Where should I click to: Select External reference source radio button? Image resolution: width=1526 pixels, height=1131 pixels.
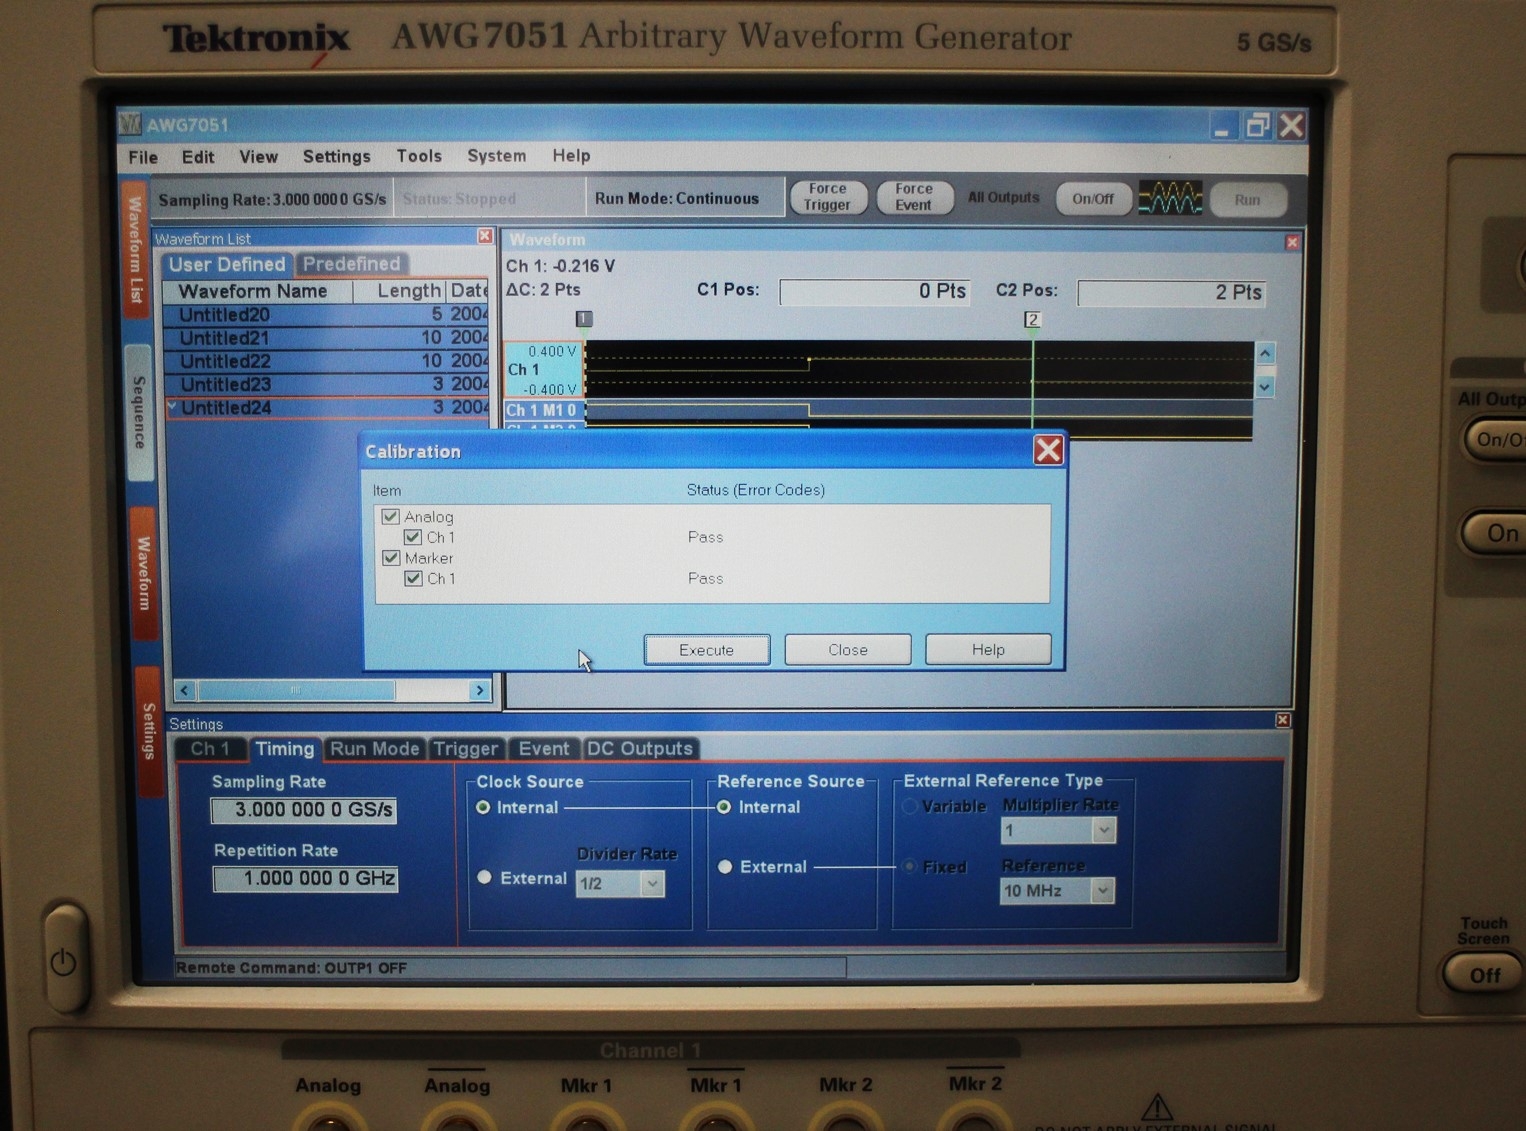(725, 867)
